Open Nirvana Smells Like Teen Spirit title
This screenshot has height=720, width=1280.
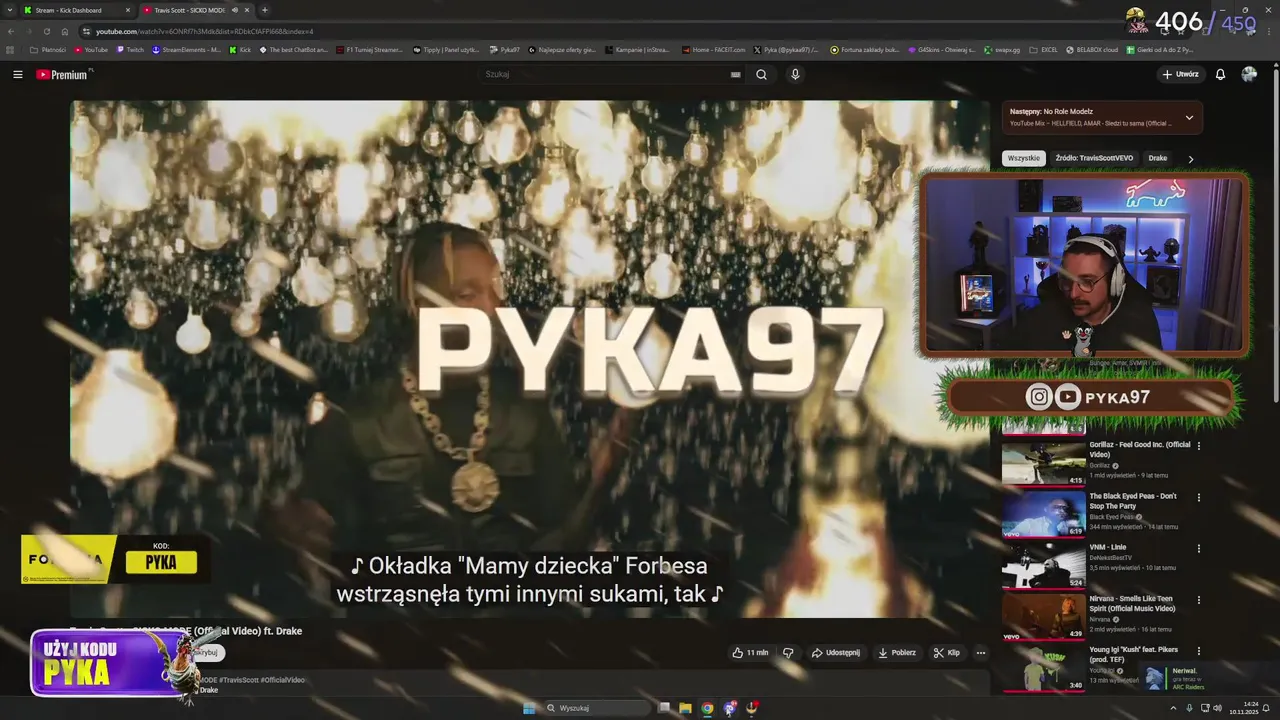(x=1133, y=603)
